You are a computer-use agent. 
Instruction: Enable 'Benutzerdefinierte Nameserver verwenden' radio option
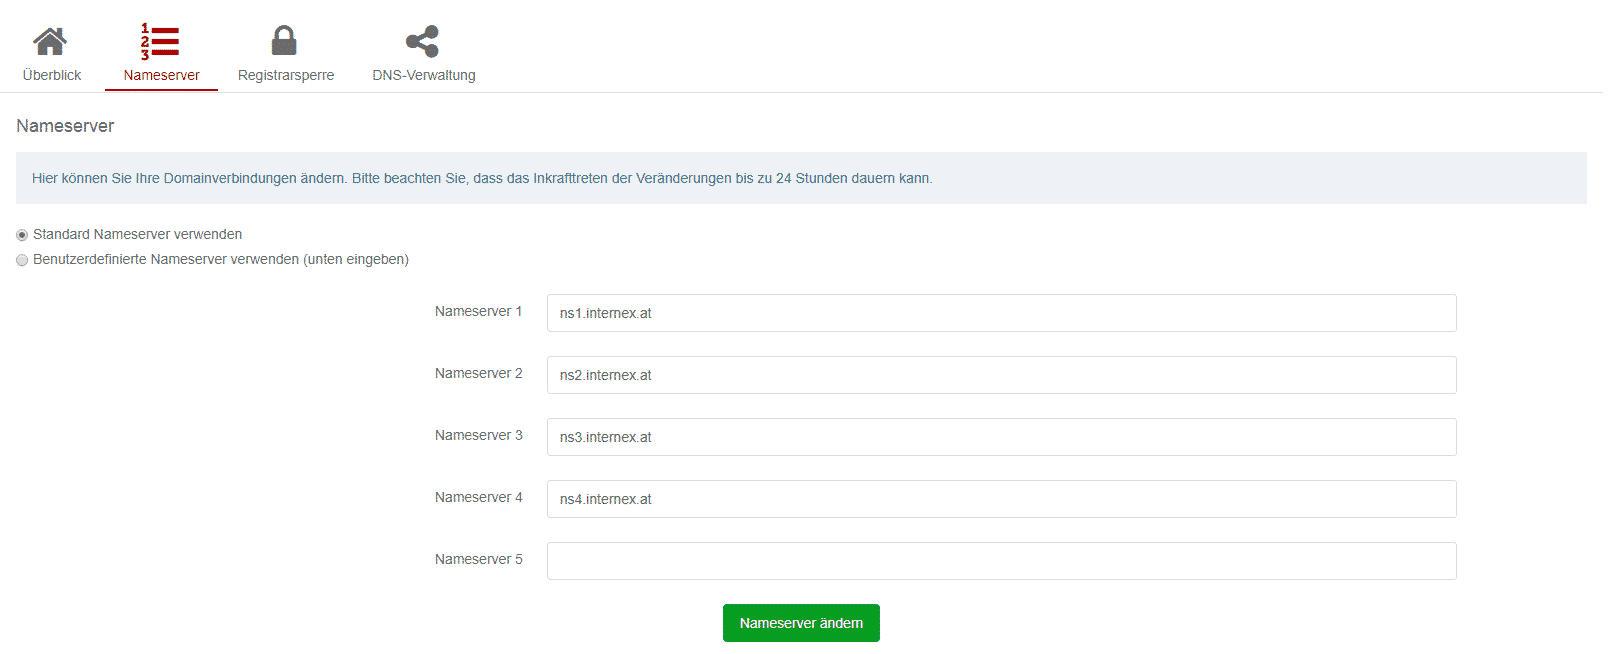[22, 260]
